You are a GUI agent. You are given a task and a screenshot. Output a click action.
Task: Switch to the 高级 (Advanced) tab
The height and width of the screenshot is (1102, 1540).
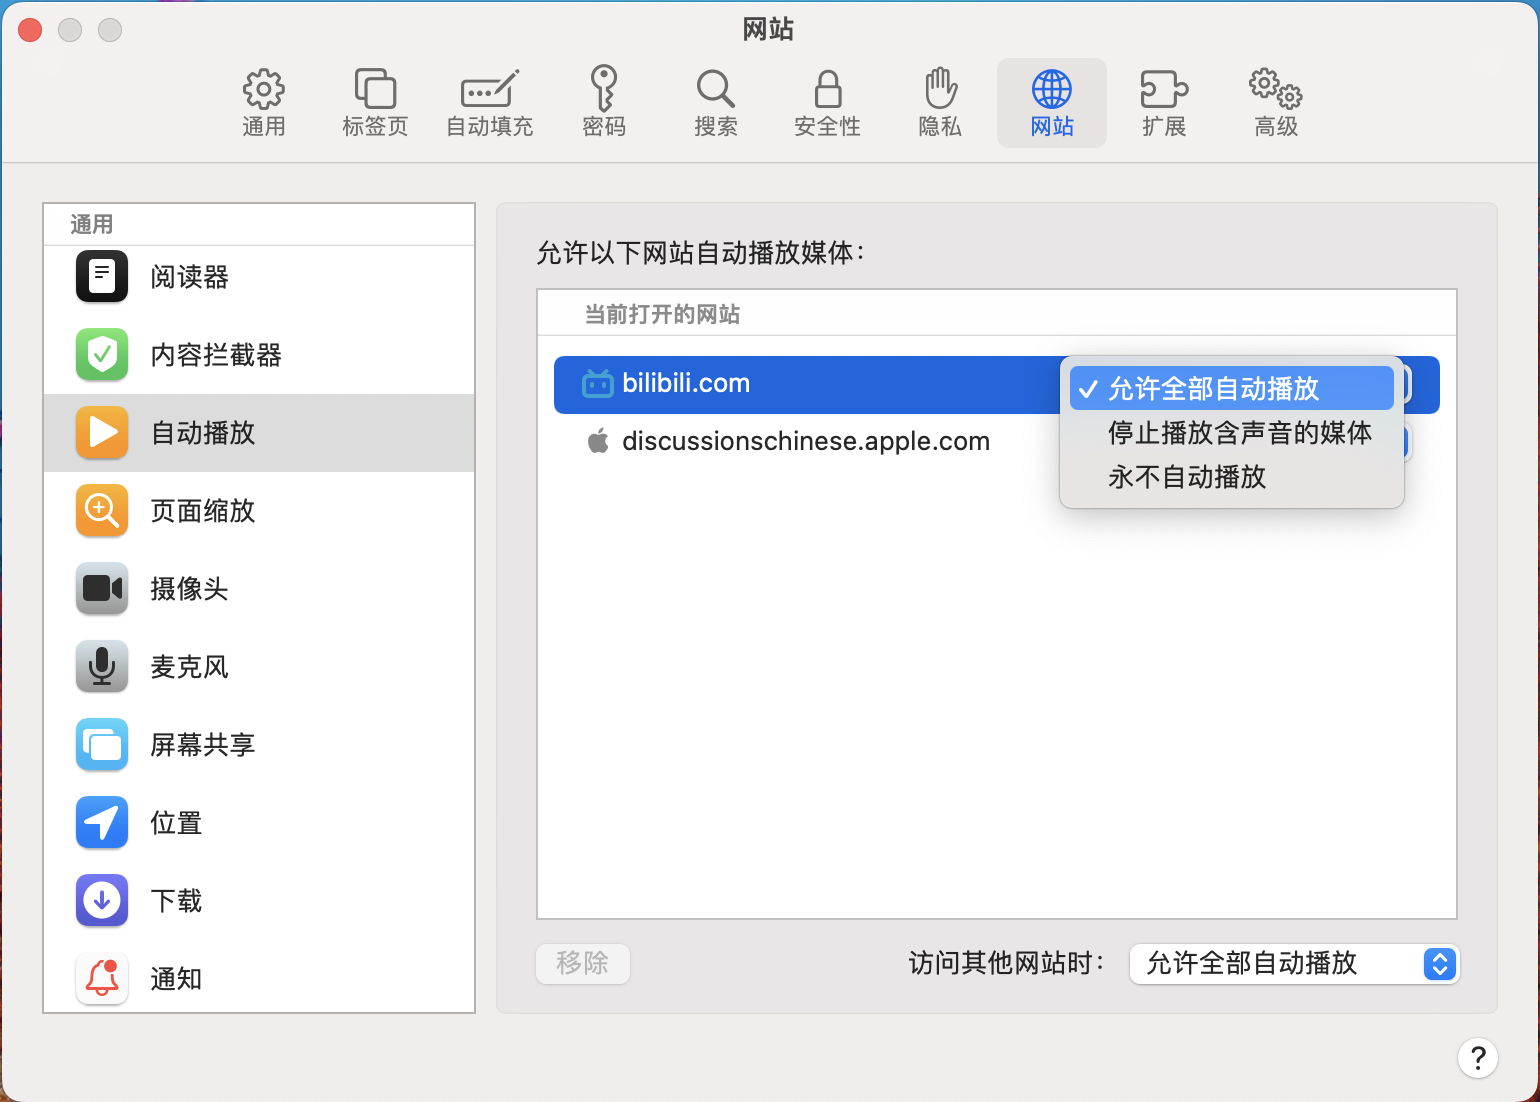pos(1276,103)
